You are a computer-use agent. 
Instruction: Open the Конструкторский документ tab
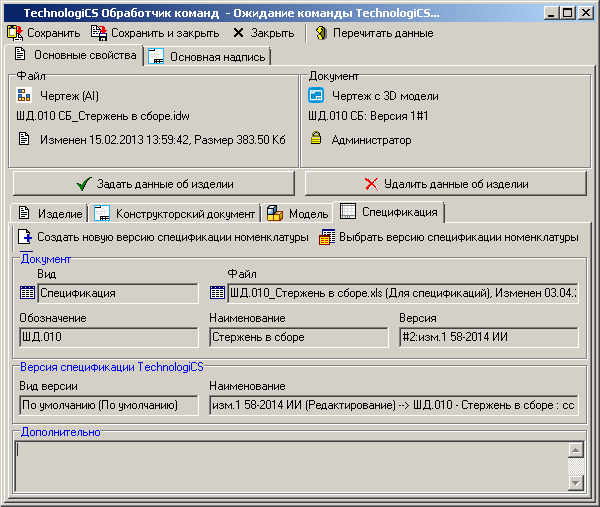point(176,214)
